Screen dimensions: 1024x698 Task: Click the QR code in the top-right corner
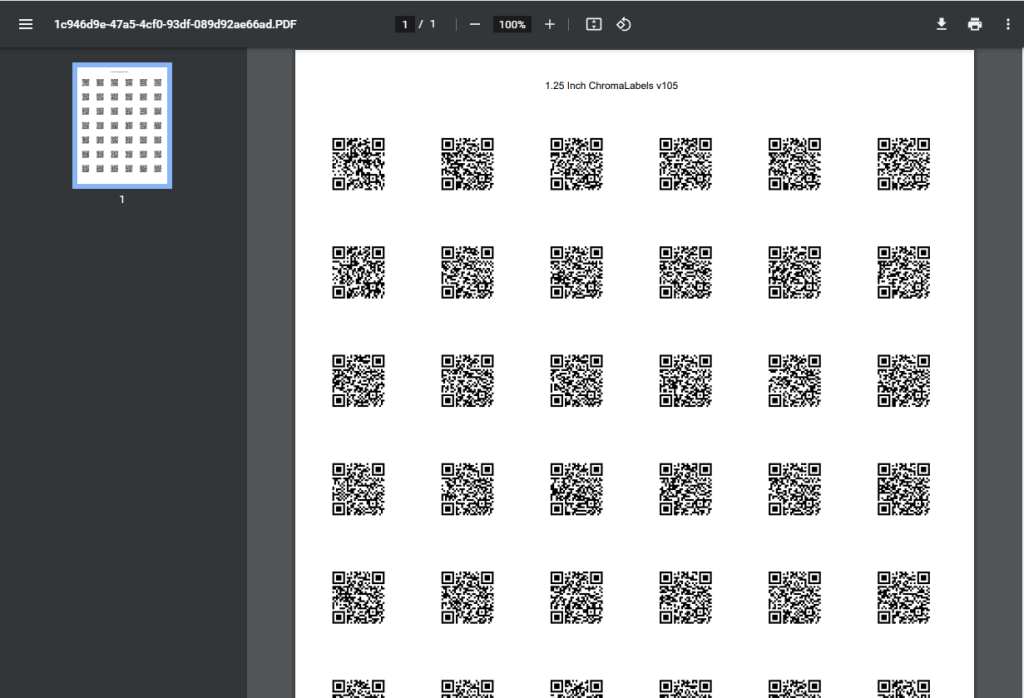click(903, 163)
